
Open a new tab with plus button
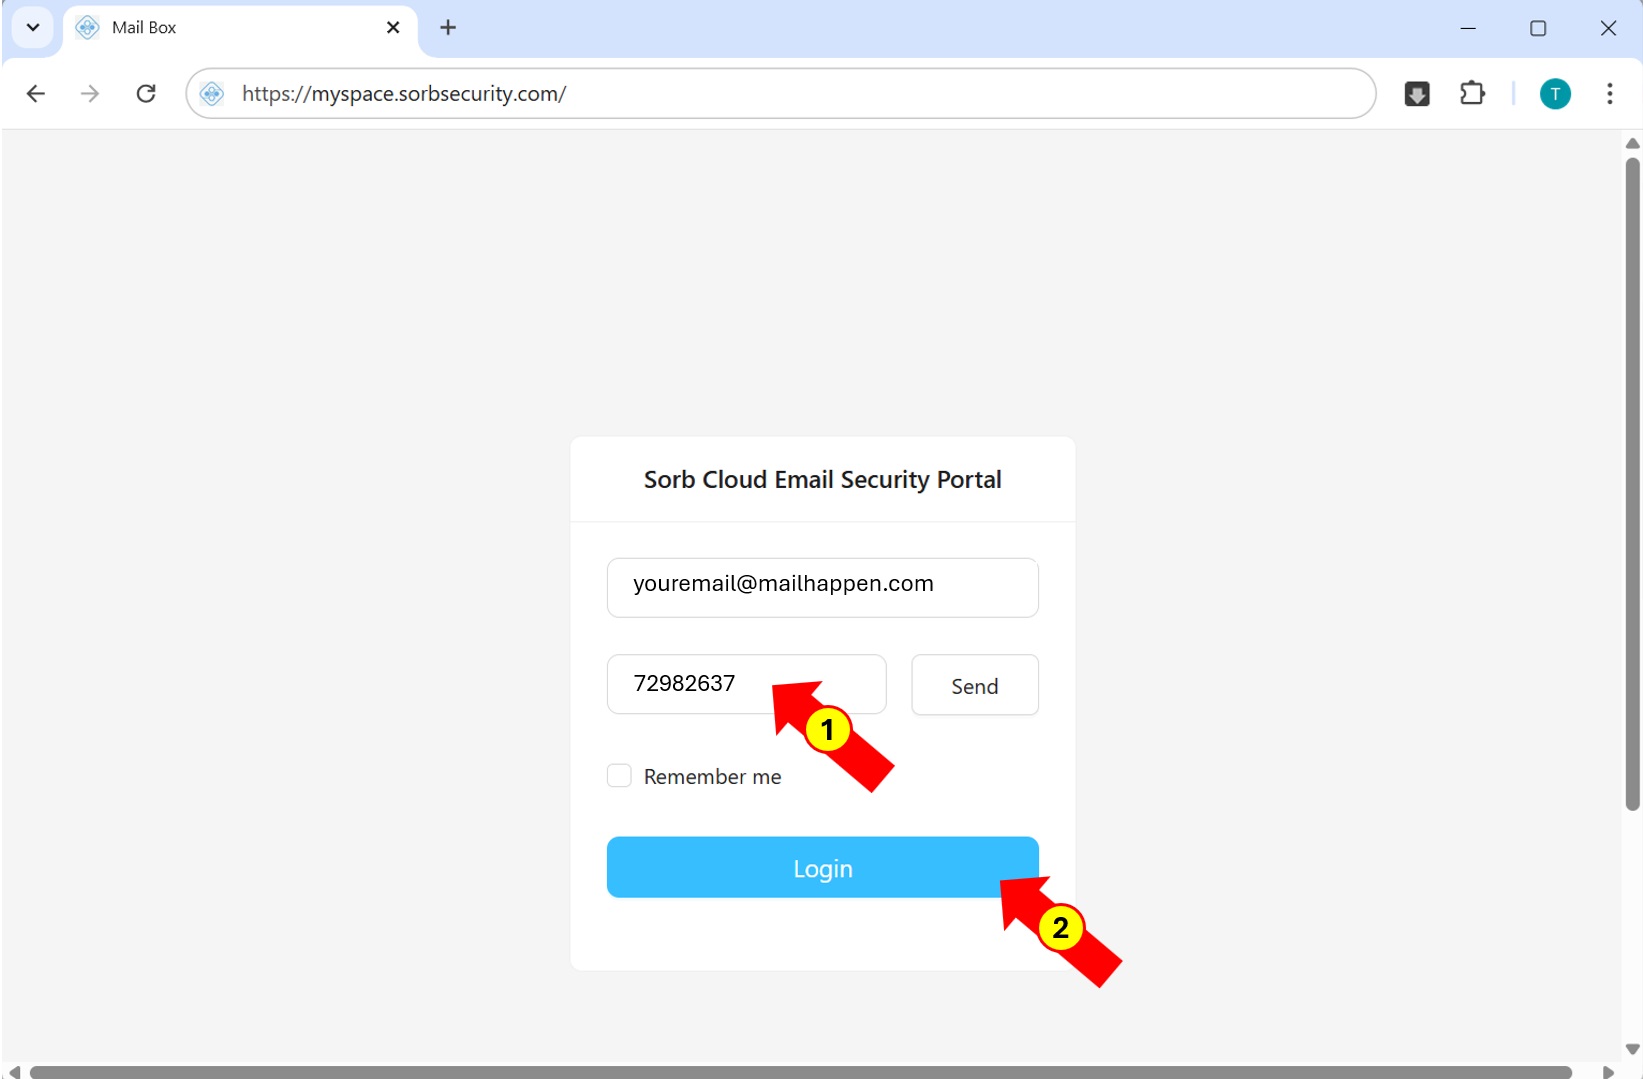448,28
